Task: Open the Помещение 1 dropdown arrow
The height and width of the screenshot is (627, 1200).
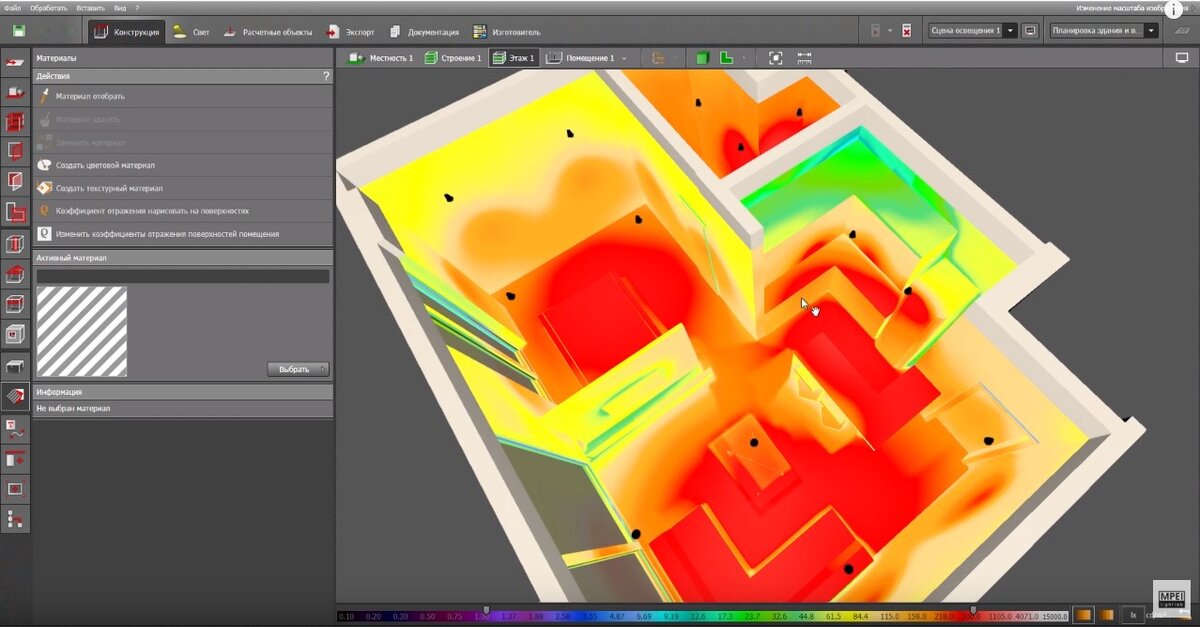Action: 624,59
